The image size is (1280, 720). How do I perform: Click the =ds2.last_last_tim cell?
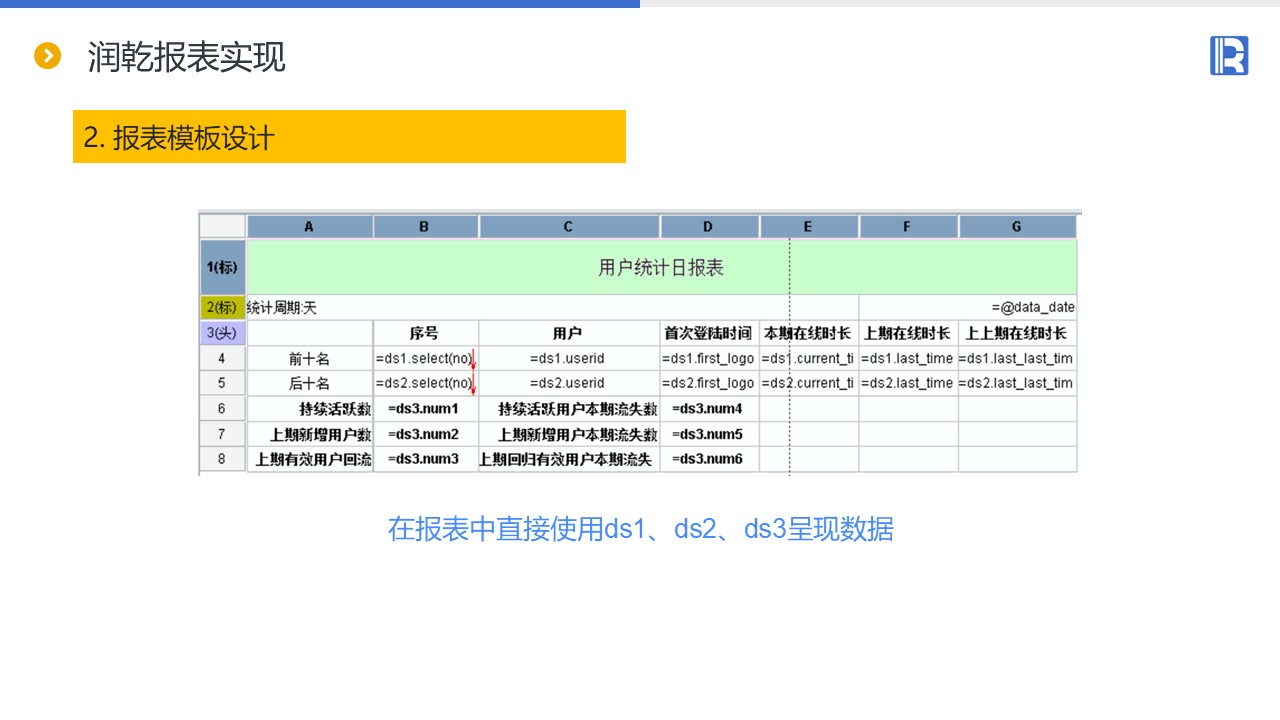tap(1017, 383)
